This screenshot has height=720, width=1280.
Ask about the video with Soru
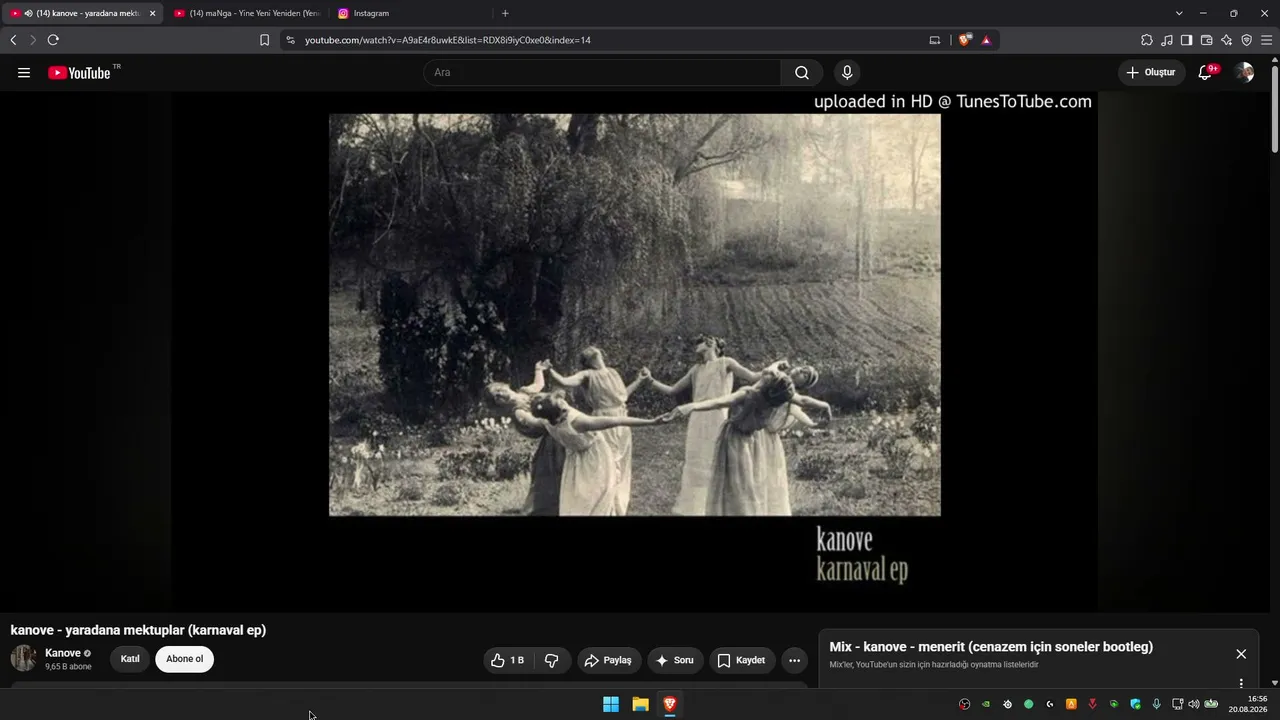[x=675, y=660]
